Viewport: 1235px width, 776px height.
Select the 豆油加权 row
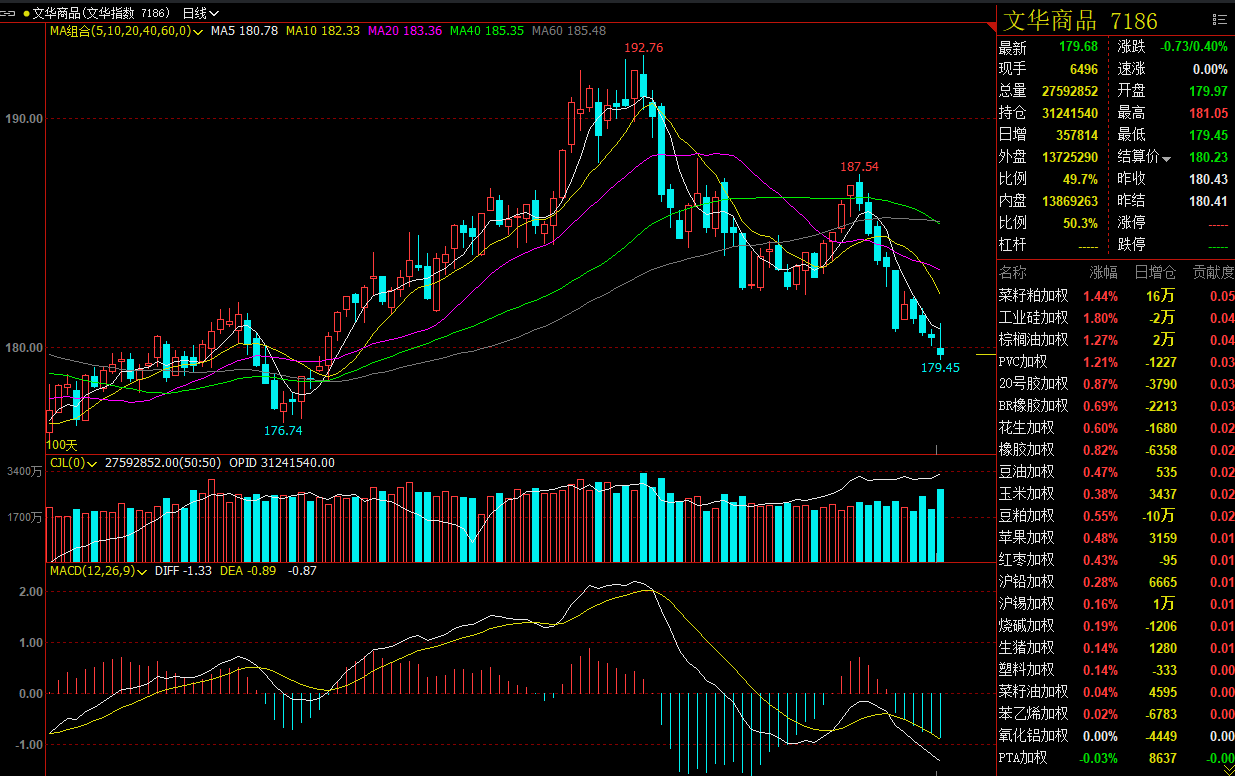click(1116, 472)
